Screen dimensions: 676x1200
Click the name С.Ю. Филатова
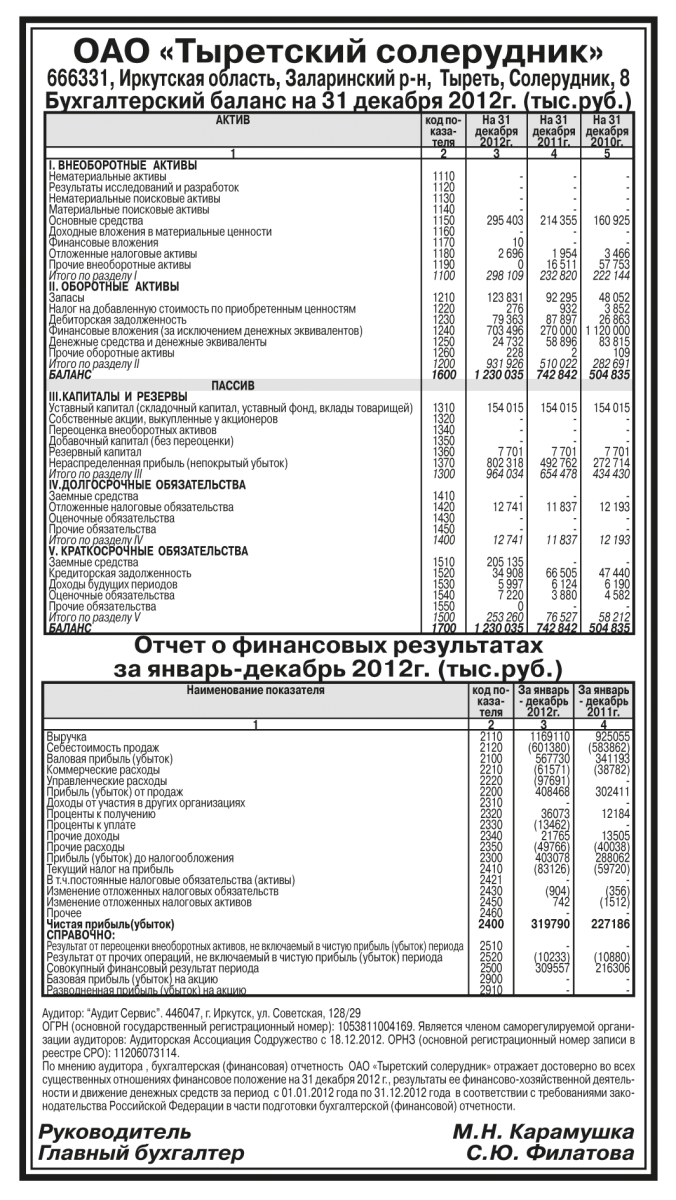pos(549,1155)
